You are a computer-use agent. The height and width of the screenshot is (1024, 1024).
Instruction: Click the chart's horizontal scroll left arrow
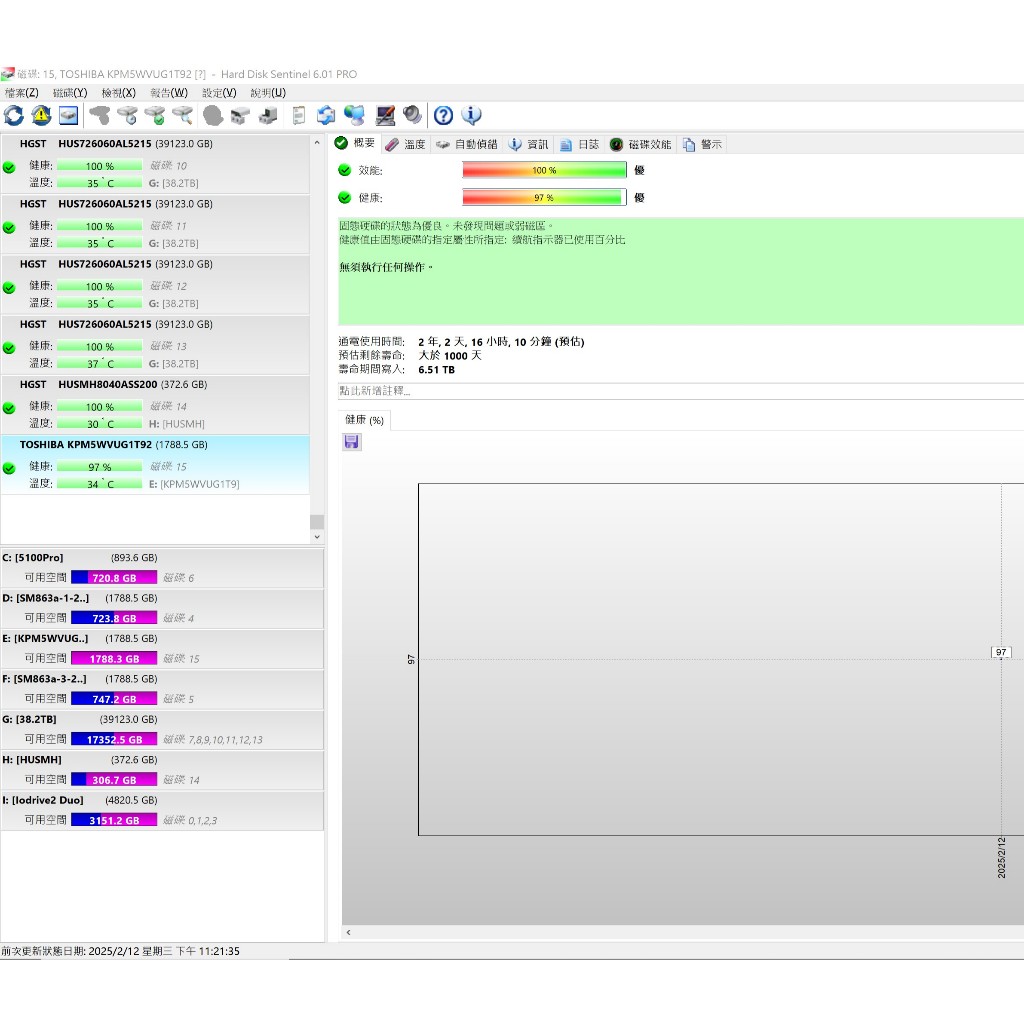(x=348, y=933)
